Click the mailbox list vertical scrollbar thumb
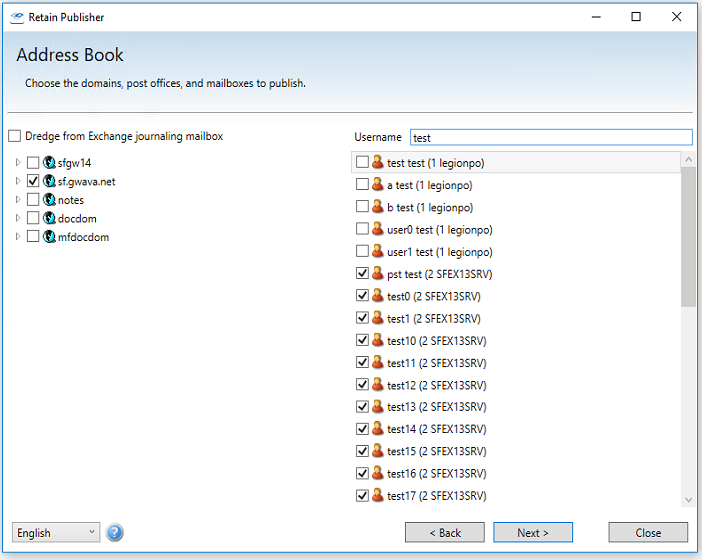The height and width of the screenshot is (560, 702). click(x=688, y=237)
